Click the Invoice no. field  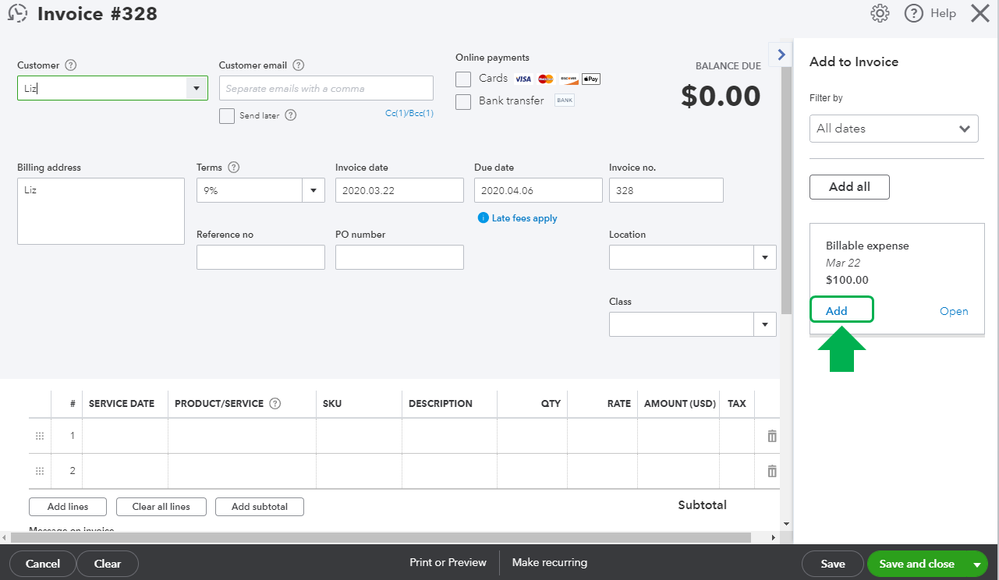[666, 191]
